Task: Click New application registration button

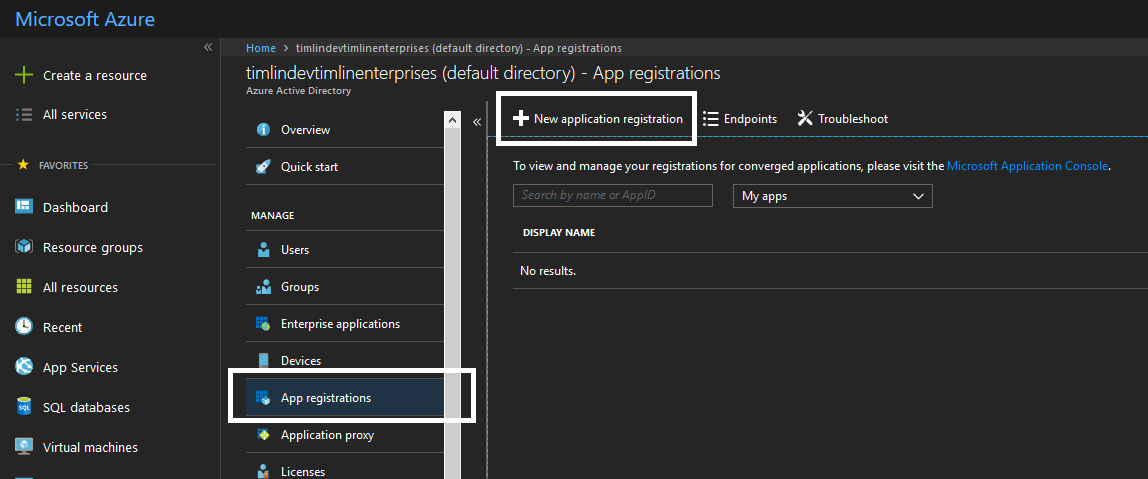Action: (x=597, y=119)
